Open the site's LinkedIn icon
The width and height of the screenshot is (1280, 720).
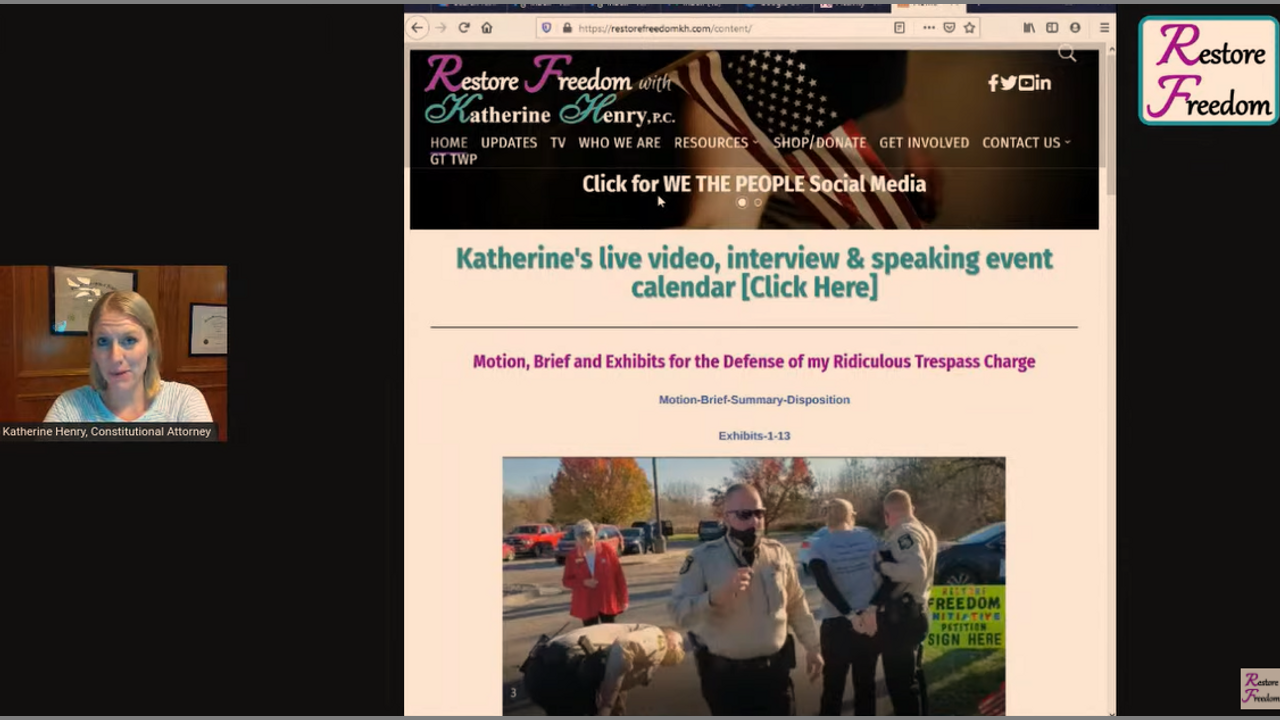pyautogui.click(x=1043, y=83)
